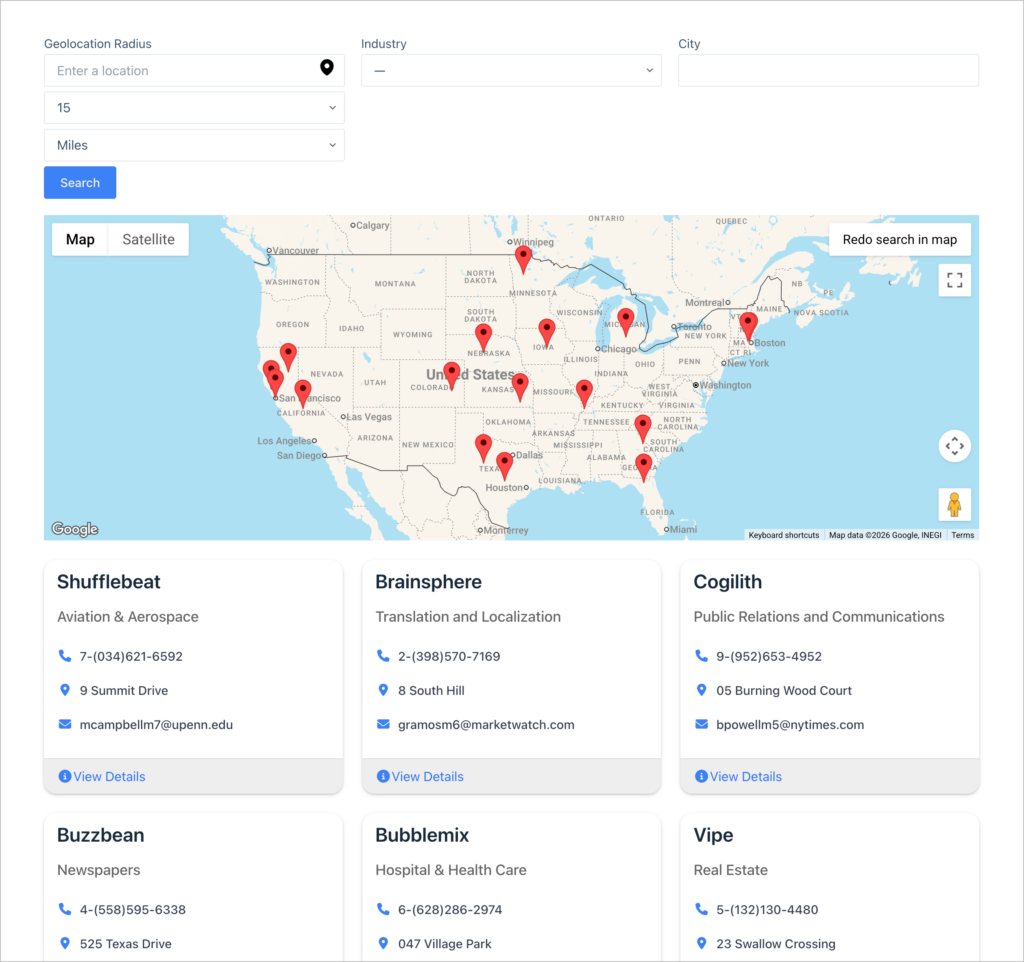Image resolution: width=1024 pixels, height=962 pixels.
Task: Click the phone icon on the Shufflebeat card
Action: pos(62,656)
